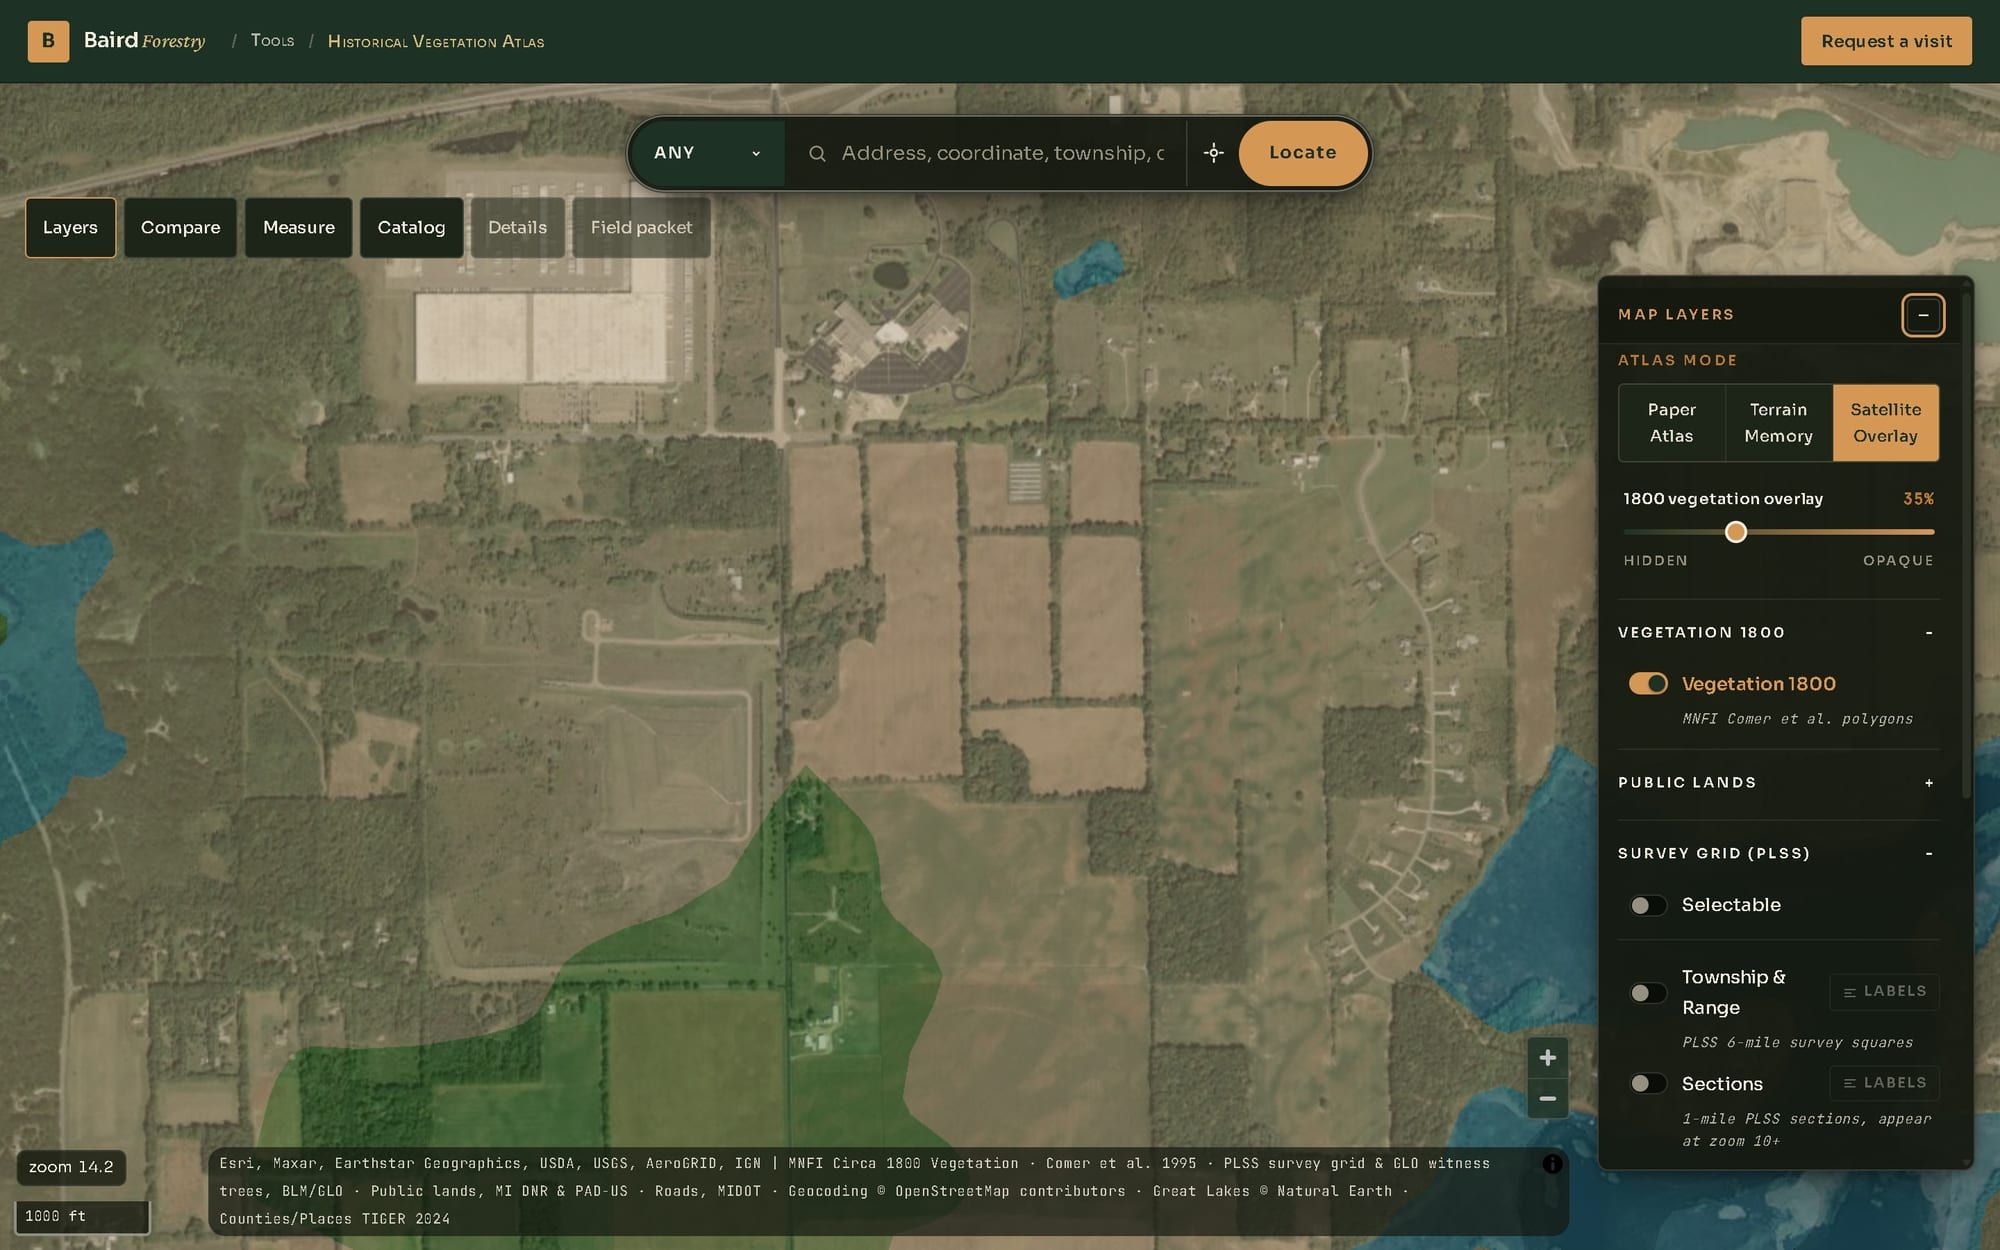
Task: Click the Locate button
Action: pyautogui.click(x=1302, y=153)
